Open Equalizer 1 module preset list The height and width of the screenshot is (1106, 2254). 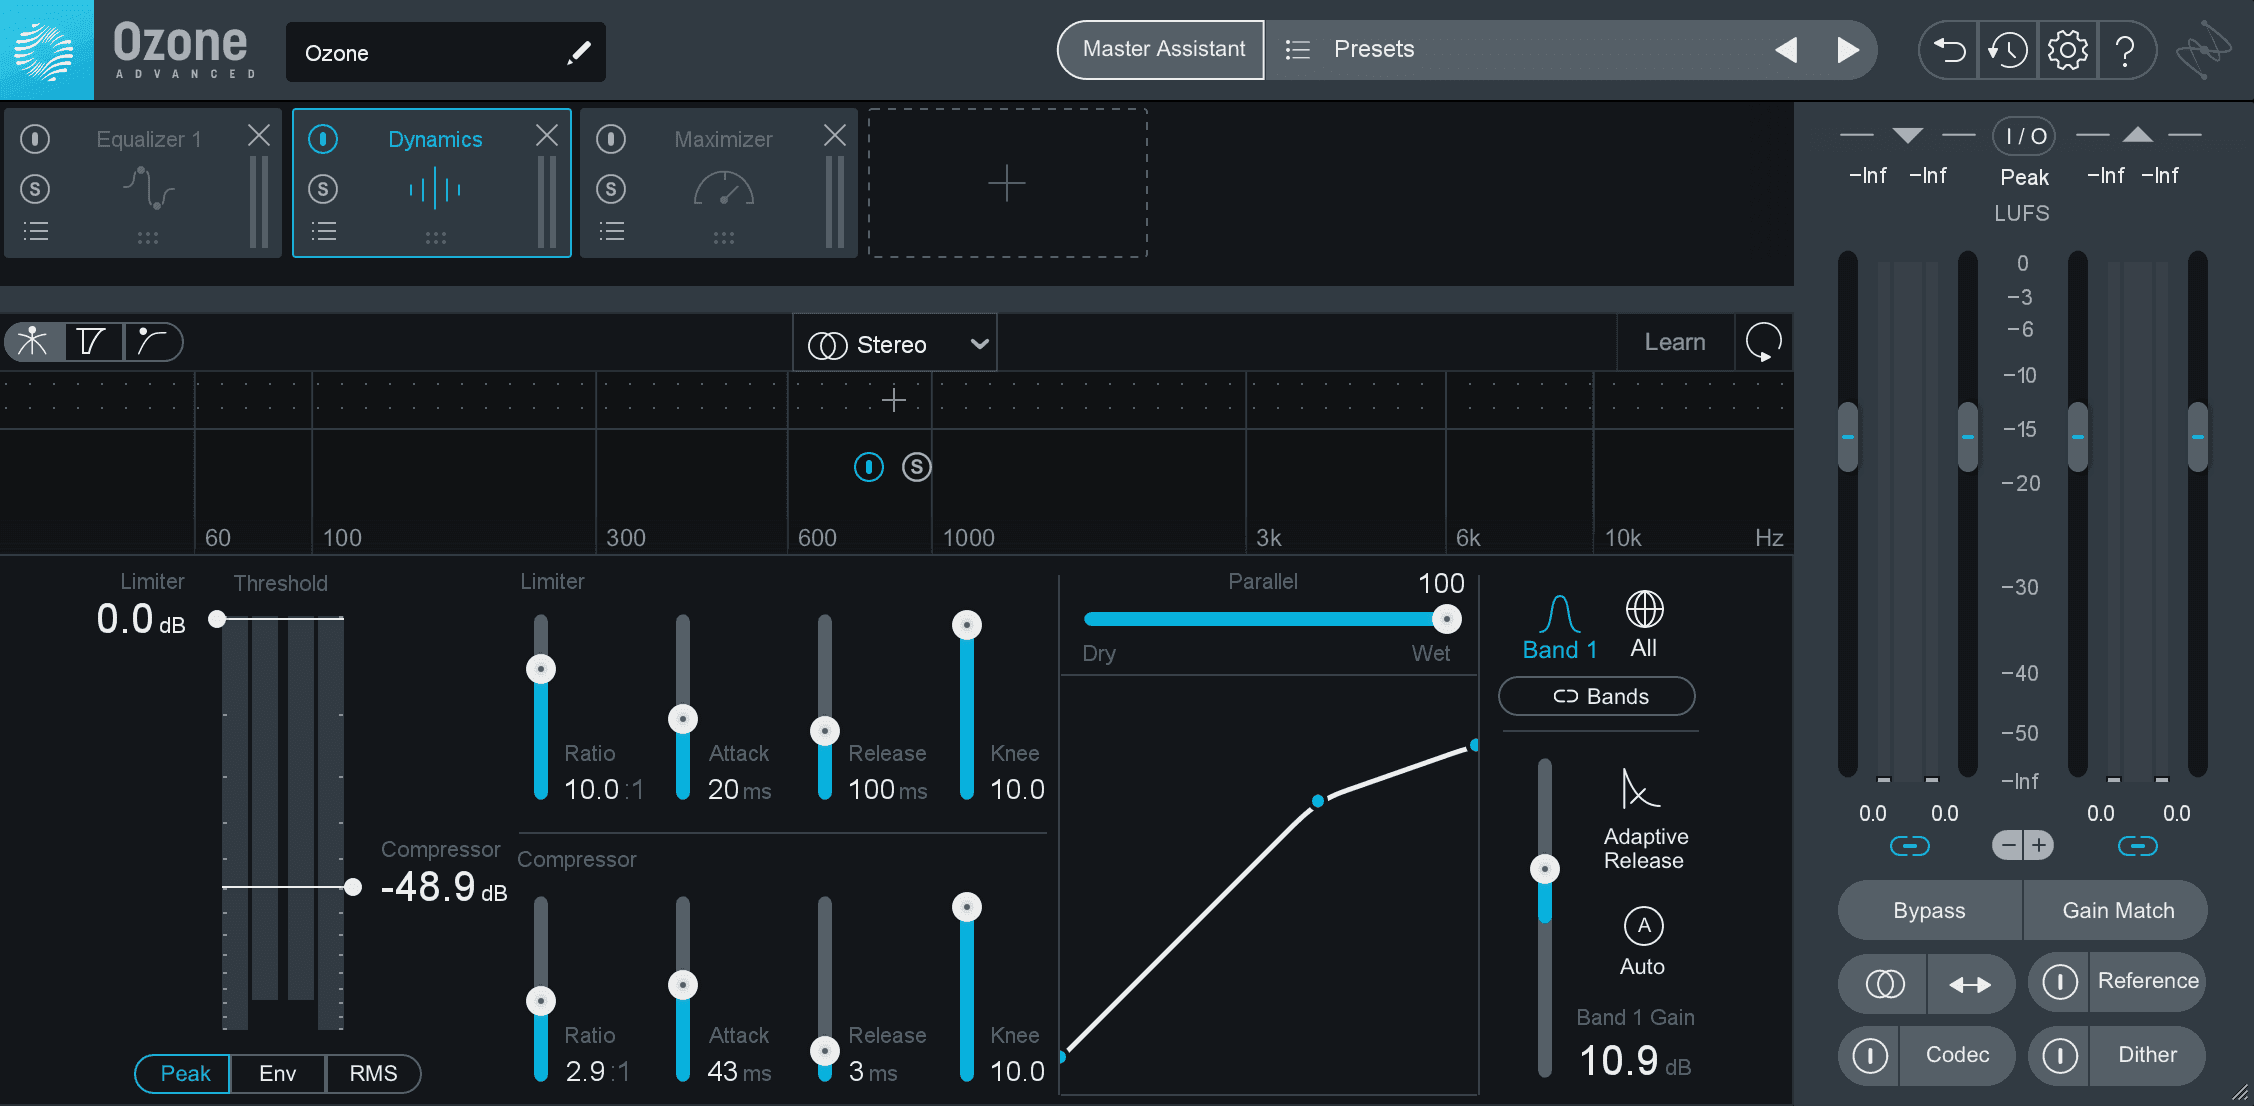click(36, 232)
